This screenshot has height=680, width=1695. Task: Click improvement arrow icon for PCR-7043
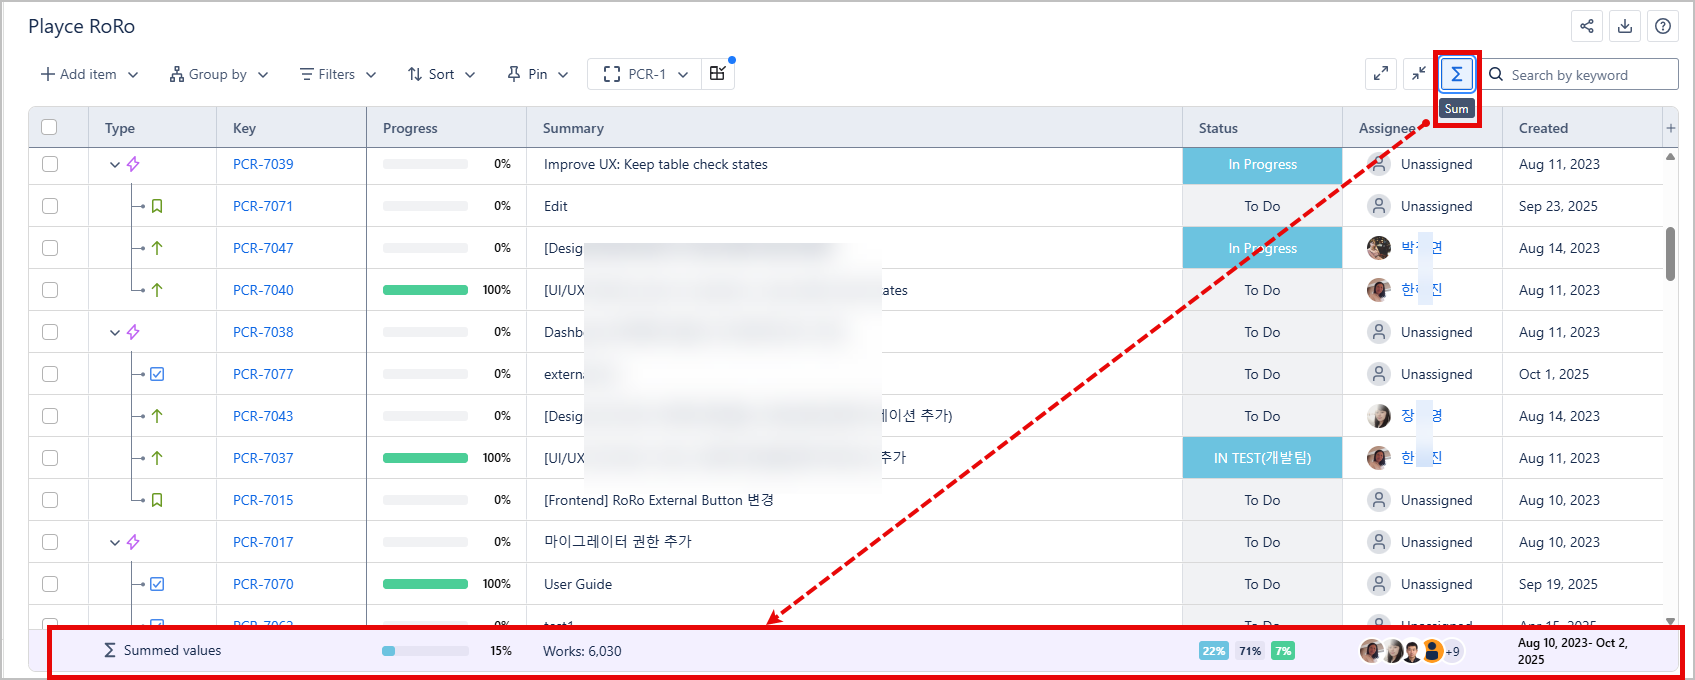[x=157, y=416]
